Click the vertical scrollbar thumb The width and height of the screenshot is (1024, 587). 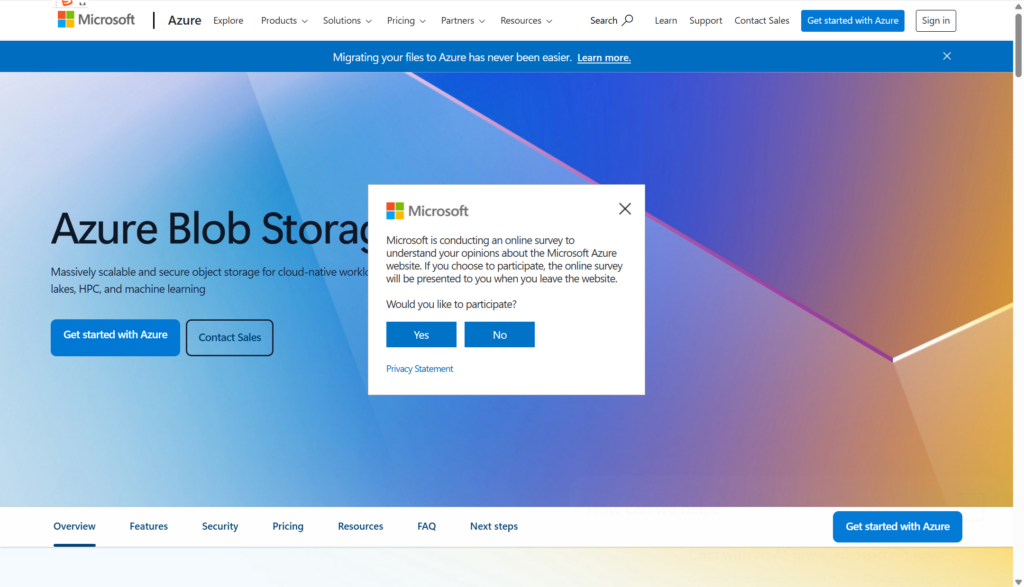pos(1018,44)
